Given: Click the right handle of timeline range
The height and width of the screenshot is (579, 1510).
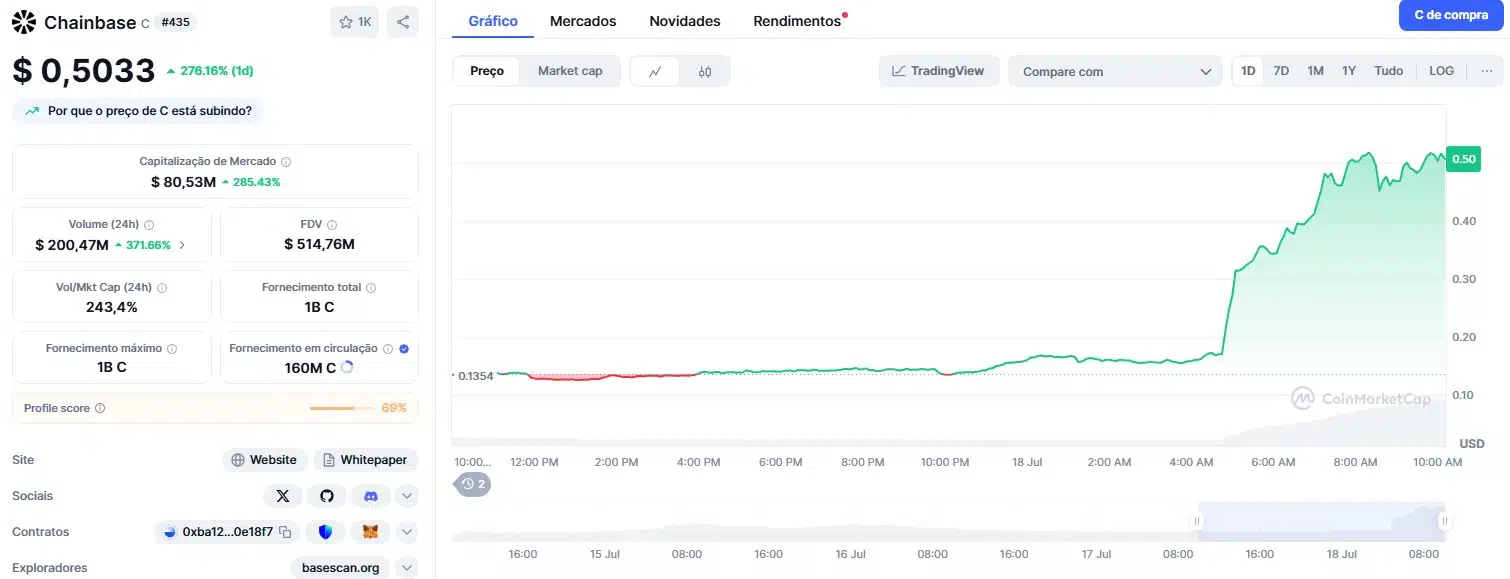Looking at the screenshot, I should click(1444, 521).
